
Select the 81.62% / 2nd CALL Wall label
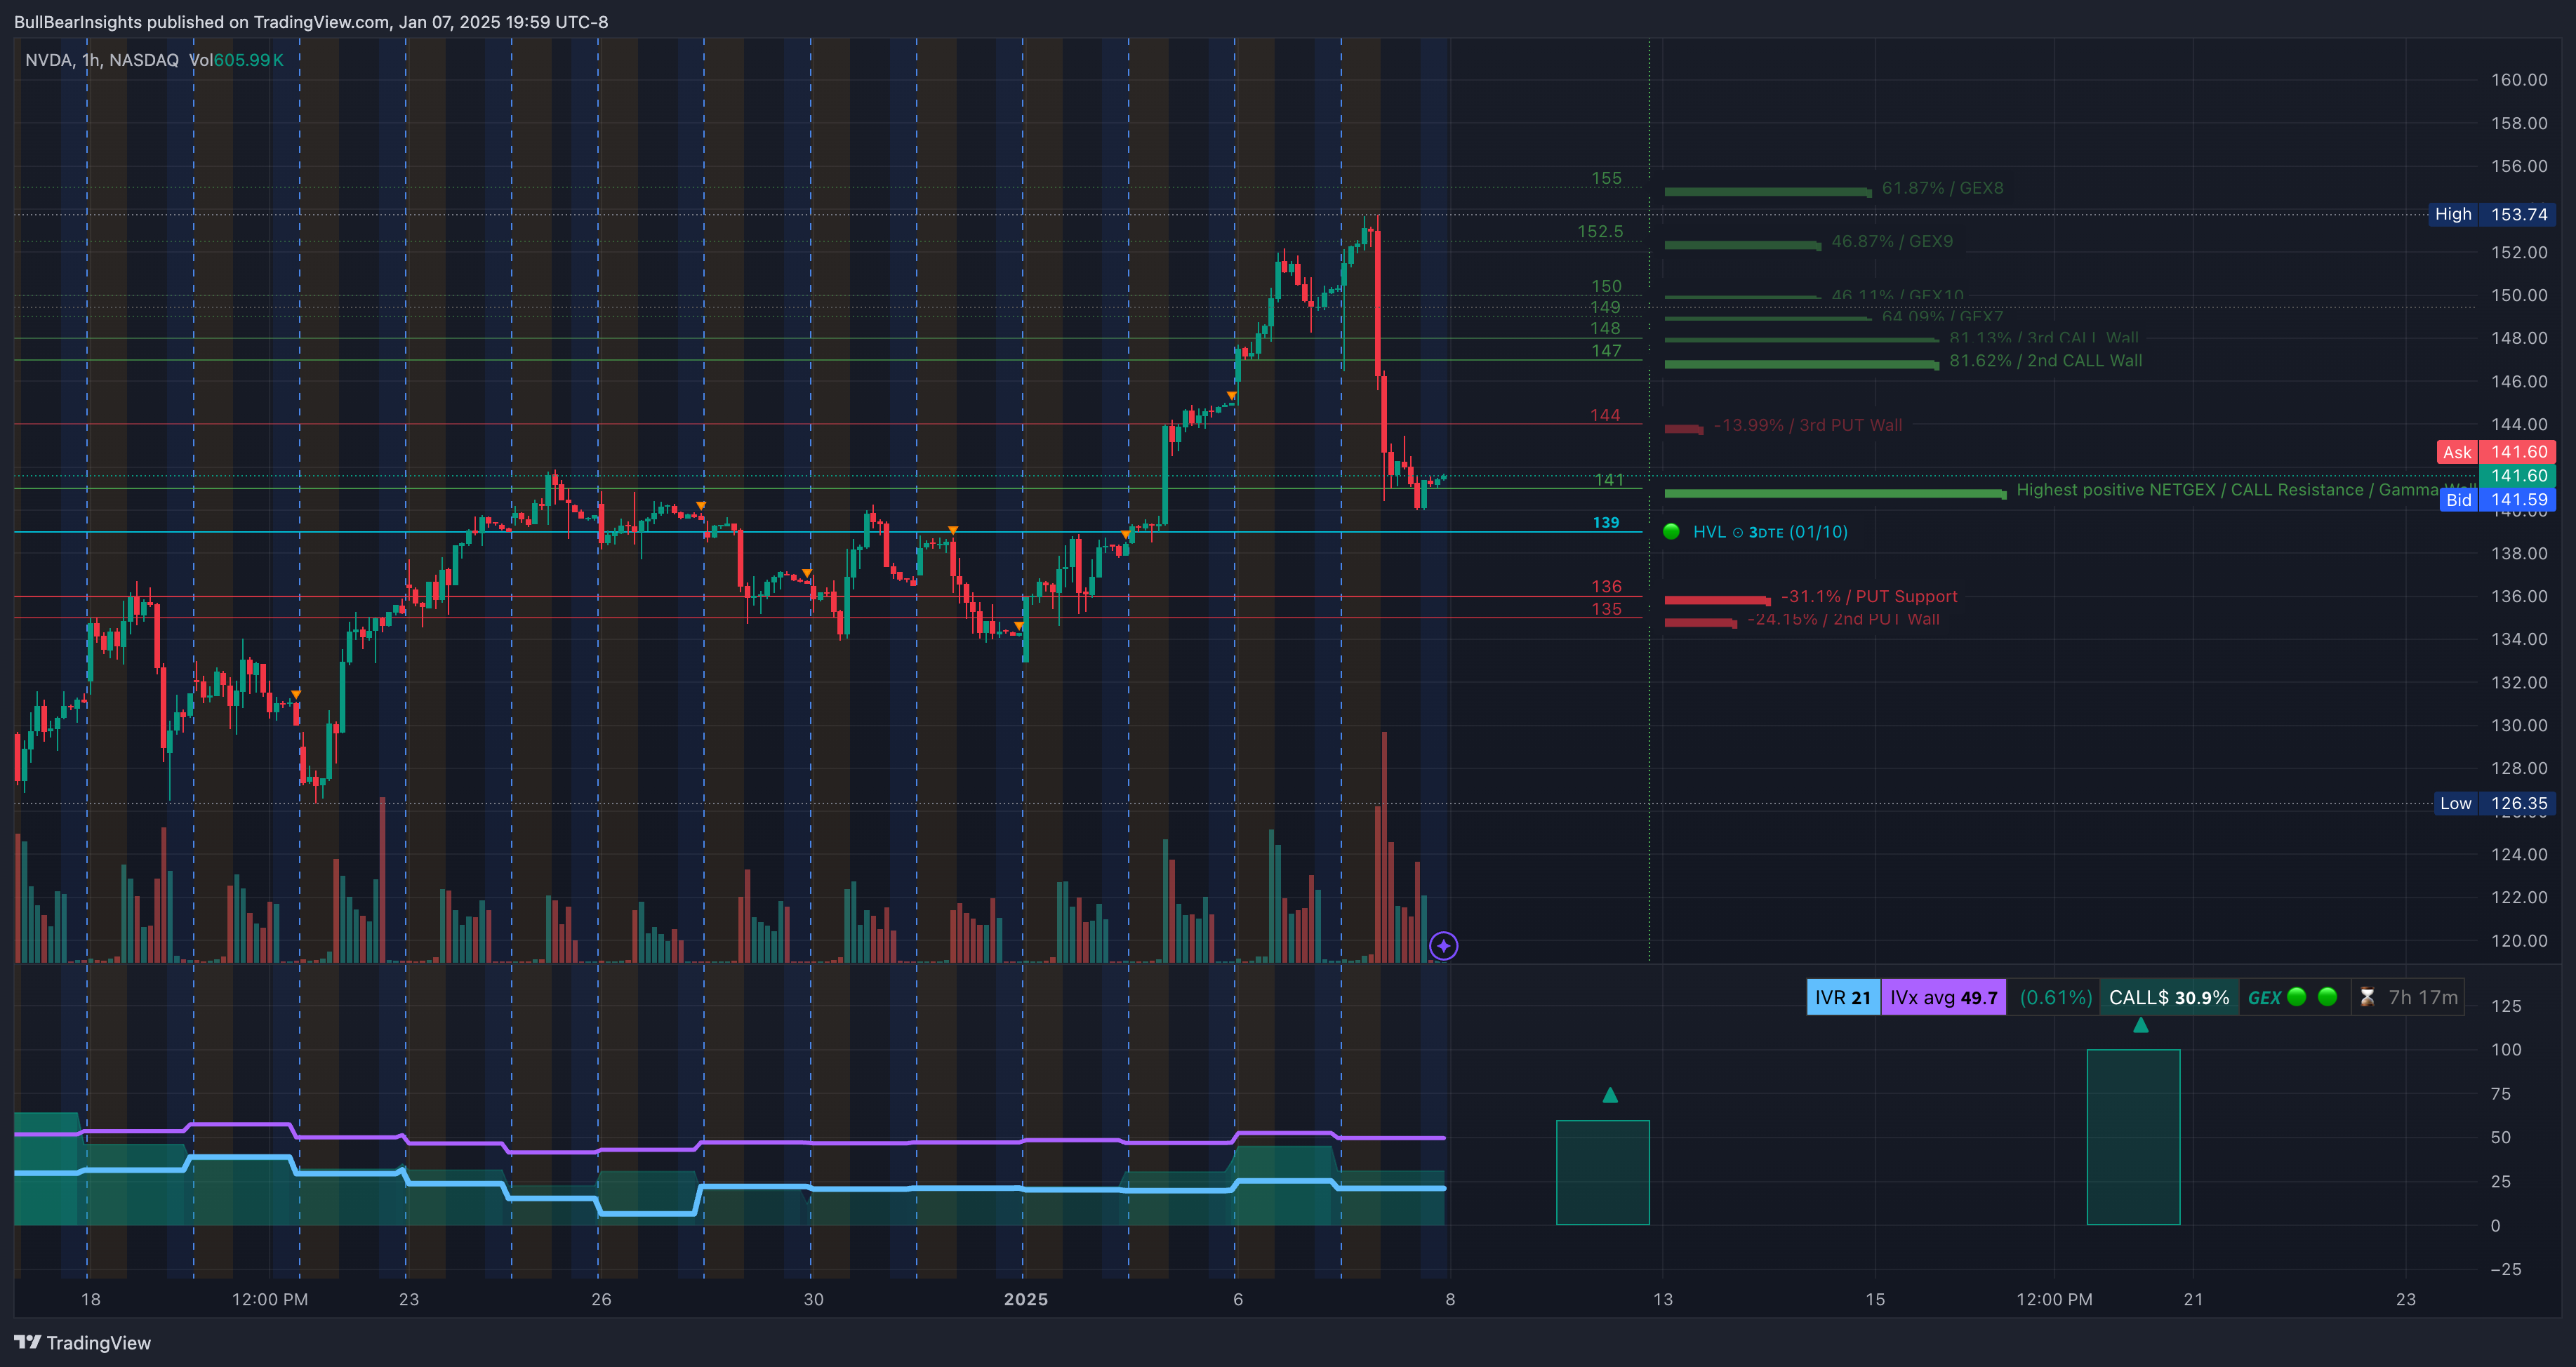(x=2046, y=360)
